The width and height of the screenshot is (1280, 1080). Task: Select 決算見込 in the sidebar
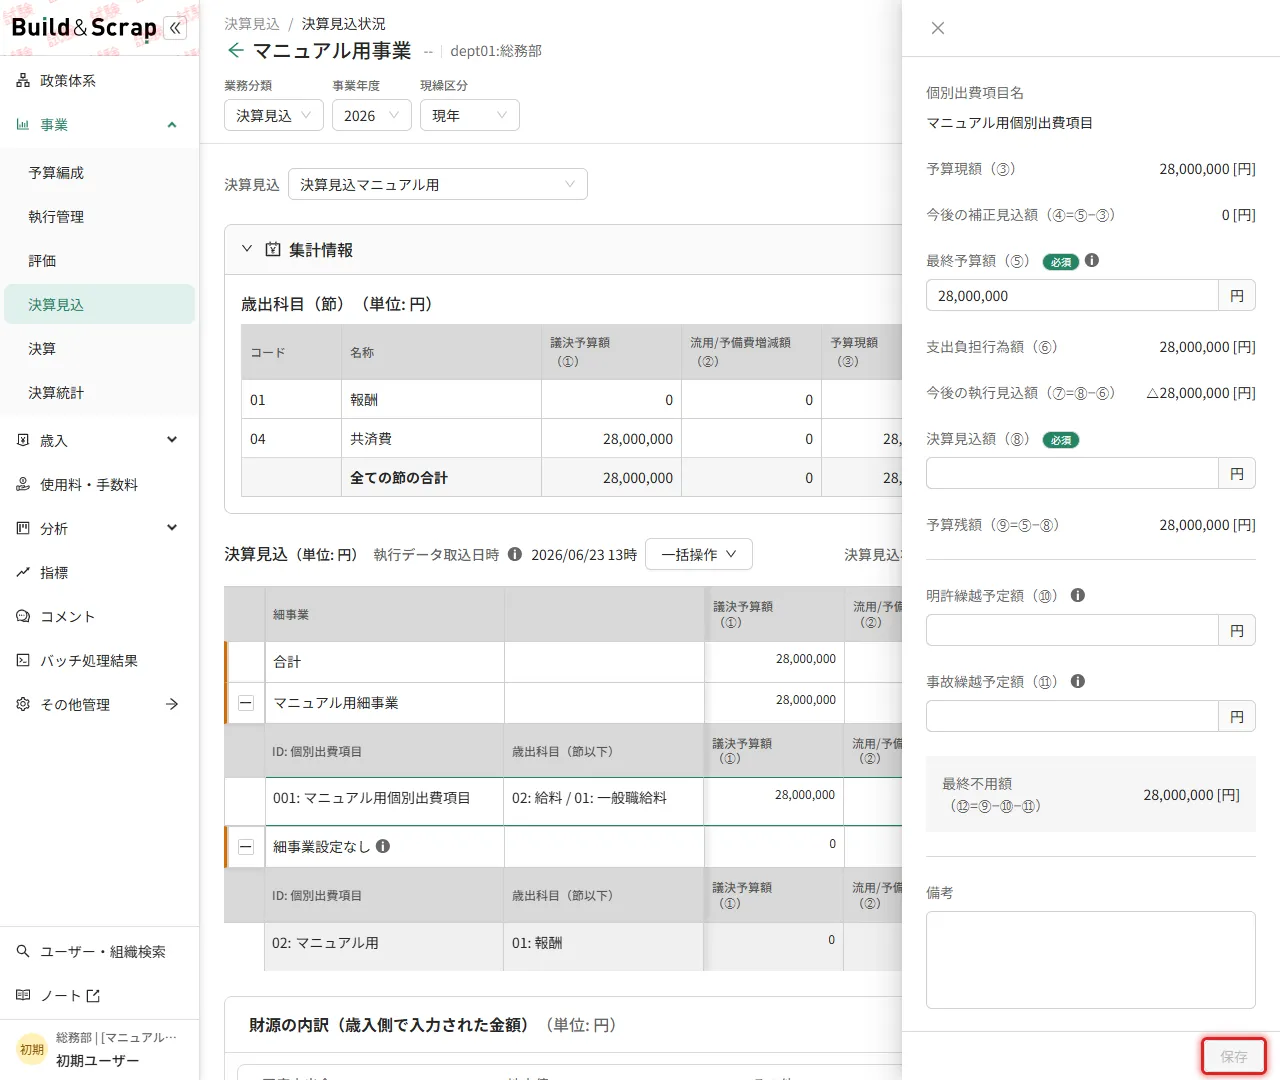coord(99,304)
